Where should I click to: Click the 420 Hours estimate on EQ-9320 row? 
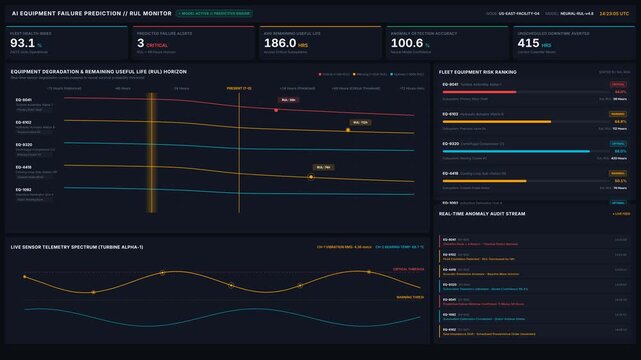[x=619, y=158]
